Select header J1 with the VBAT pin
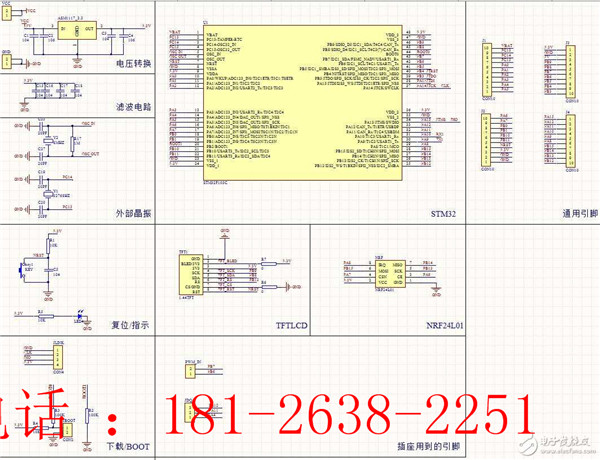This screenshot has width=600, height=460. pos(487,70)
